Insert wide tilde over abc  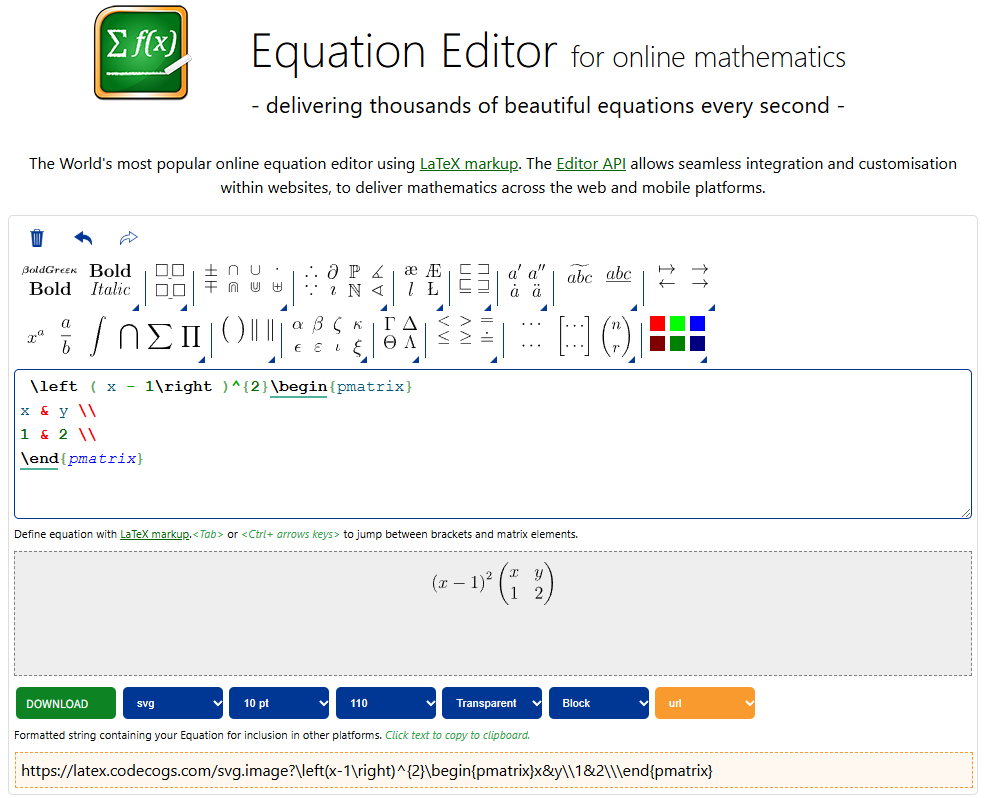coord(579,275)
